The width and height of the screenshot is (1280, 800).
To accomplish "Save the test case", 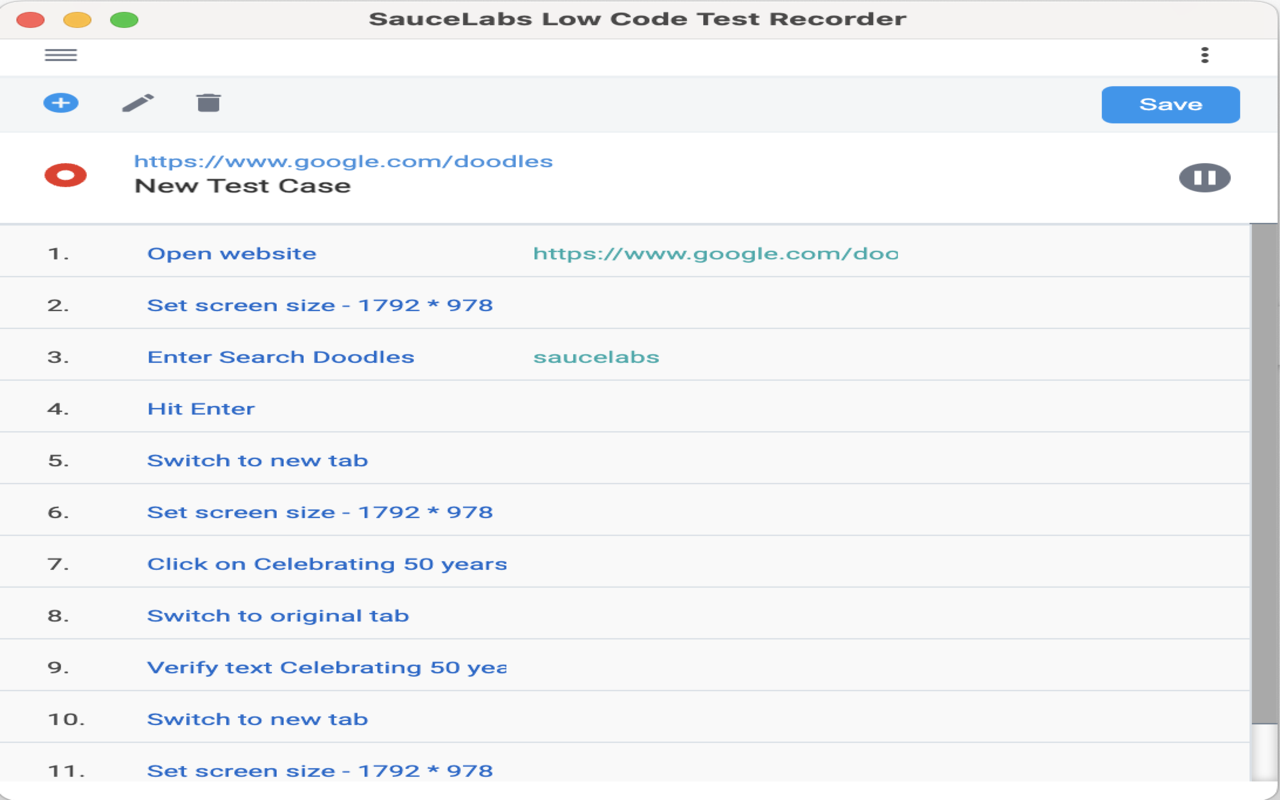I will [1171, 104].
